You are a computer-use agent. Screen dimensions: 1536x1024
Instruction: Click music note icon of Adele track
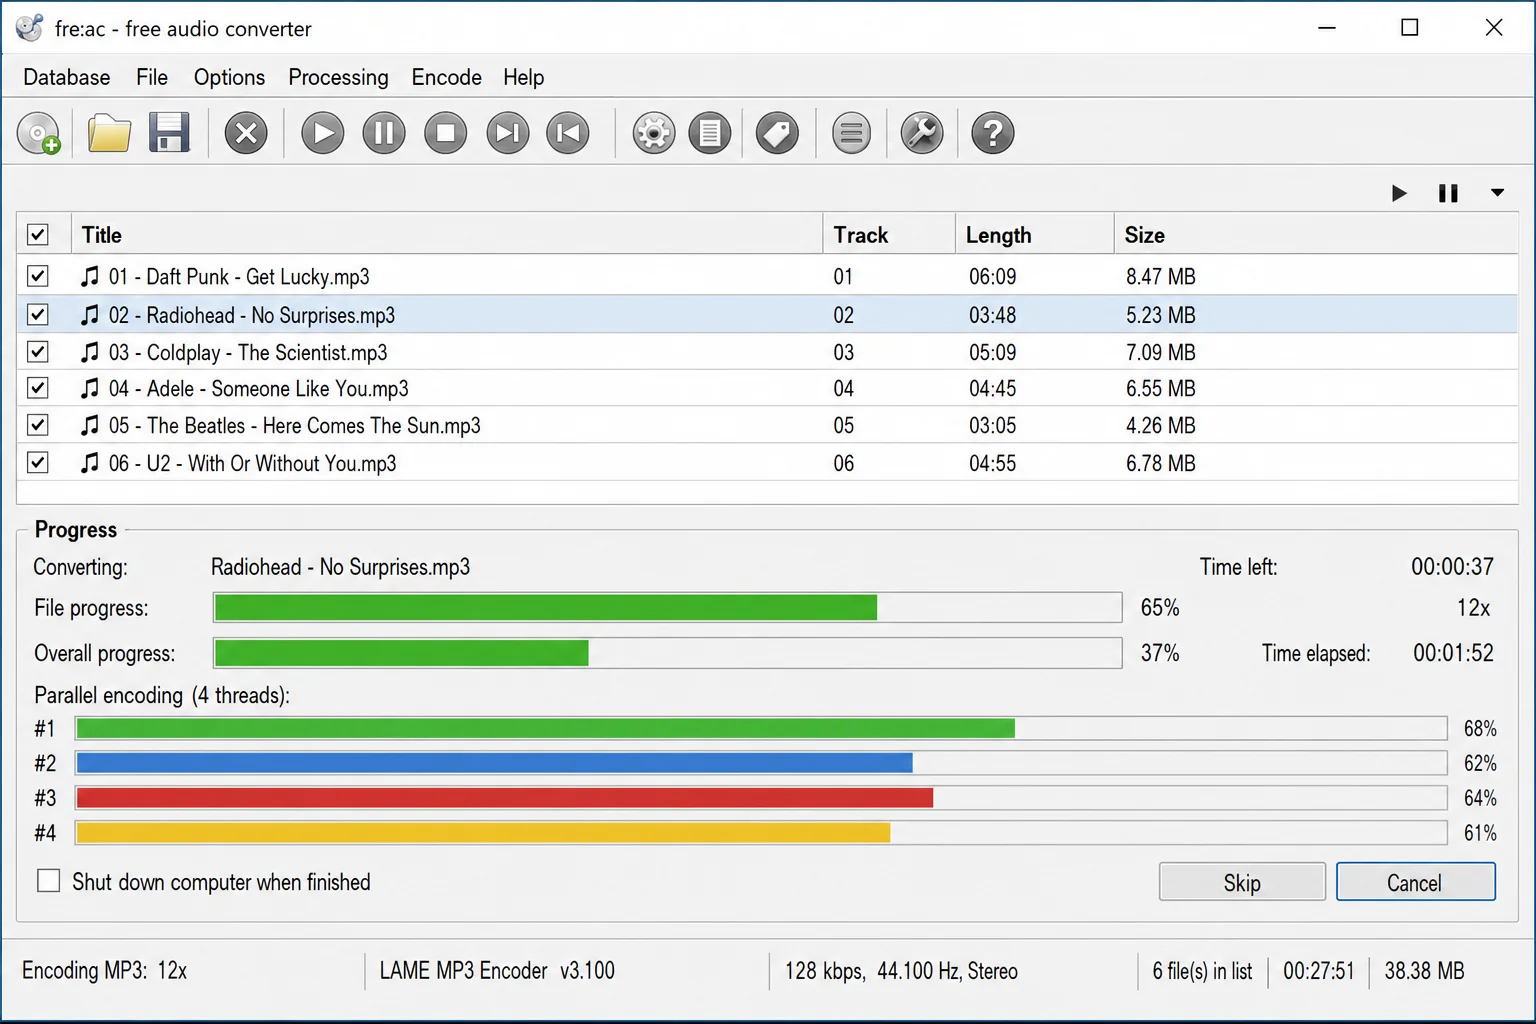coord(90,388)
